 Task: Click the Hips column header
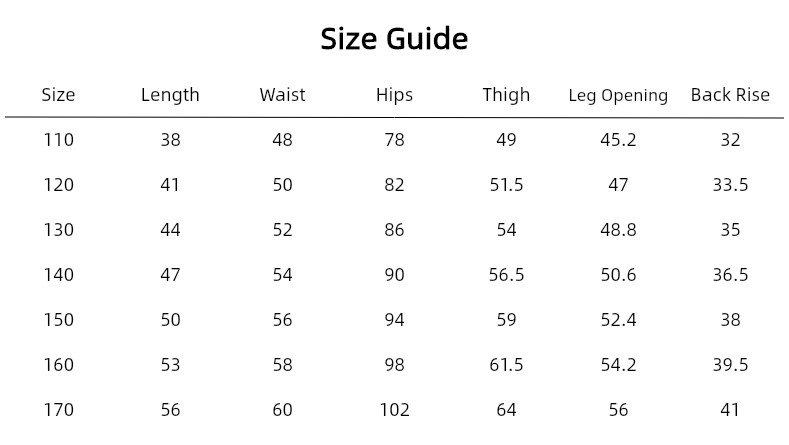click(394, 95)
